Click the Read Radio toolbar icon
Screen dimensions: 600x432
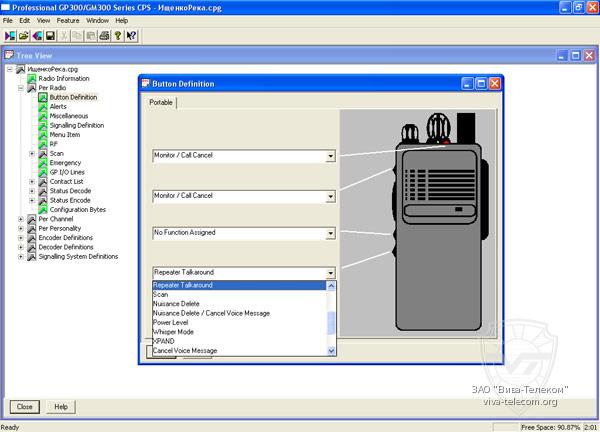(11, 35)
